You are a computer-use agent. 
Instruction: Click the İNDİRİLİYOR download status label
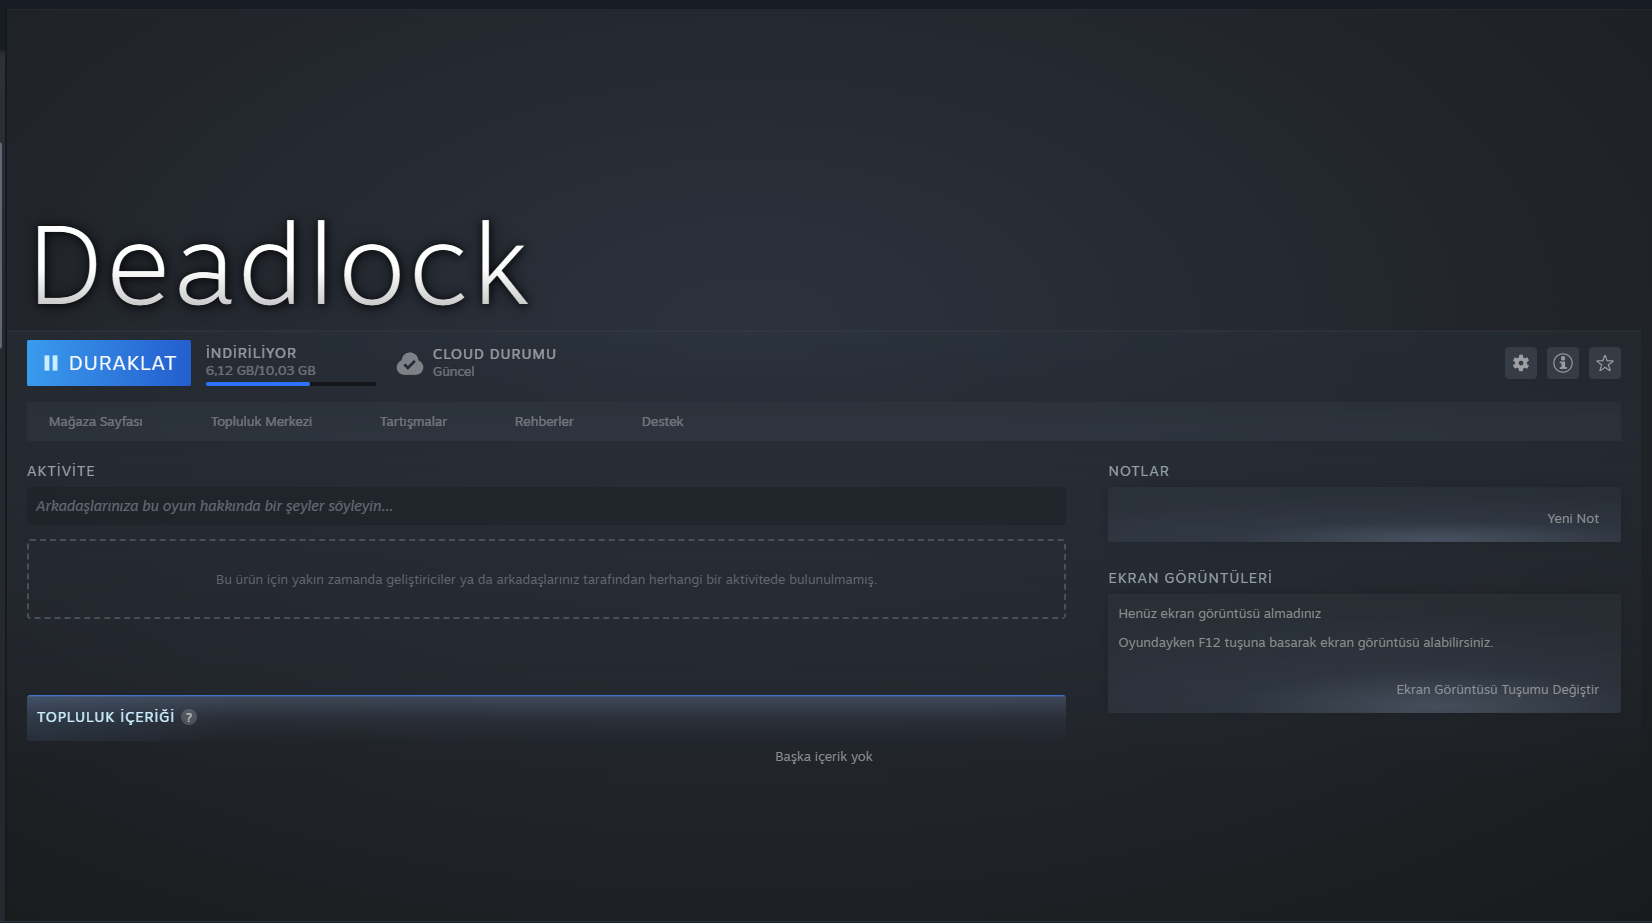[251, 353]
